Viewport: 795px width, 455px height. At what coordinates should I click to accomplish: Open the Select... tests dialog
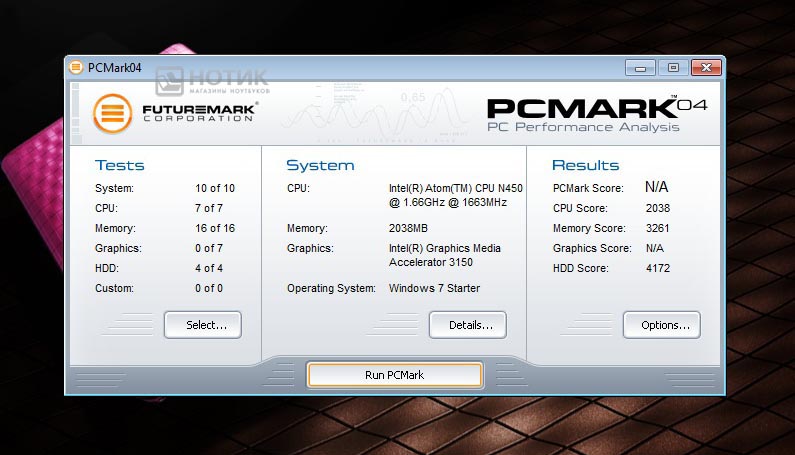[x=203, y=325]
